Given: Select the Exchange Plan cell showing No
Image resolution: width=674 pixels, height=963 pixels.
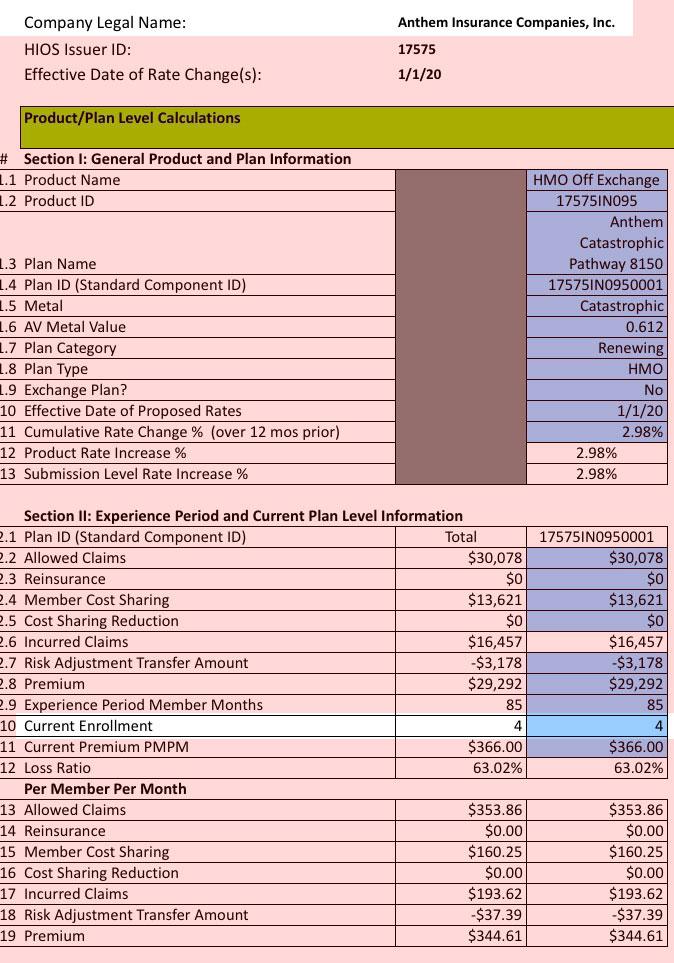Looking at the screenshot, I should click(596, 390).
